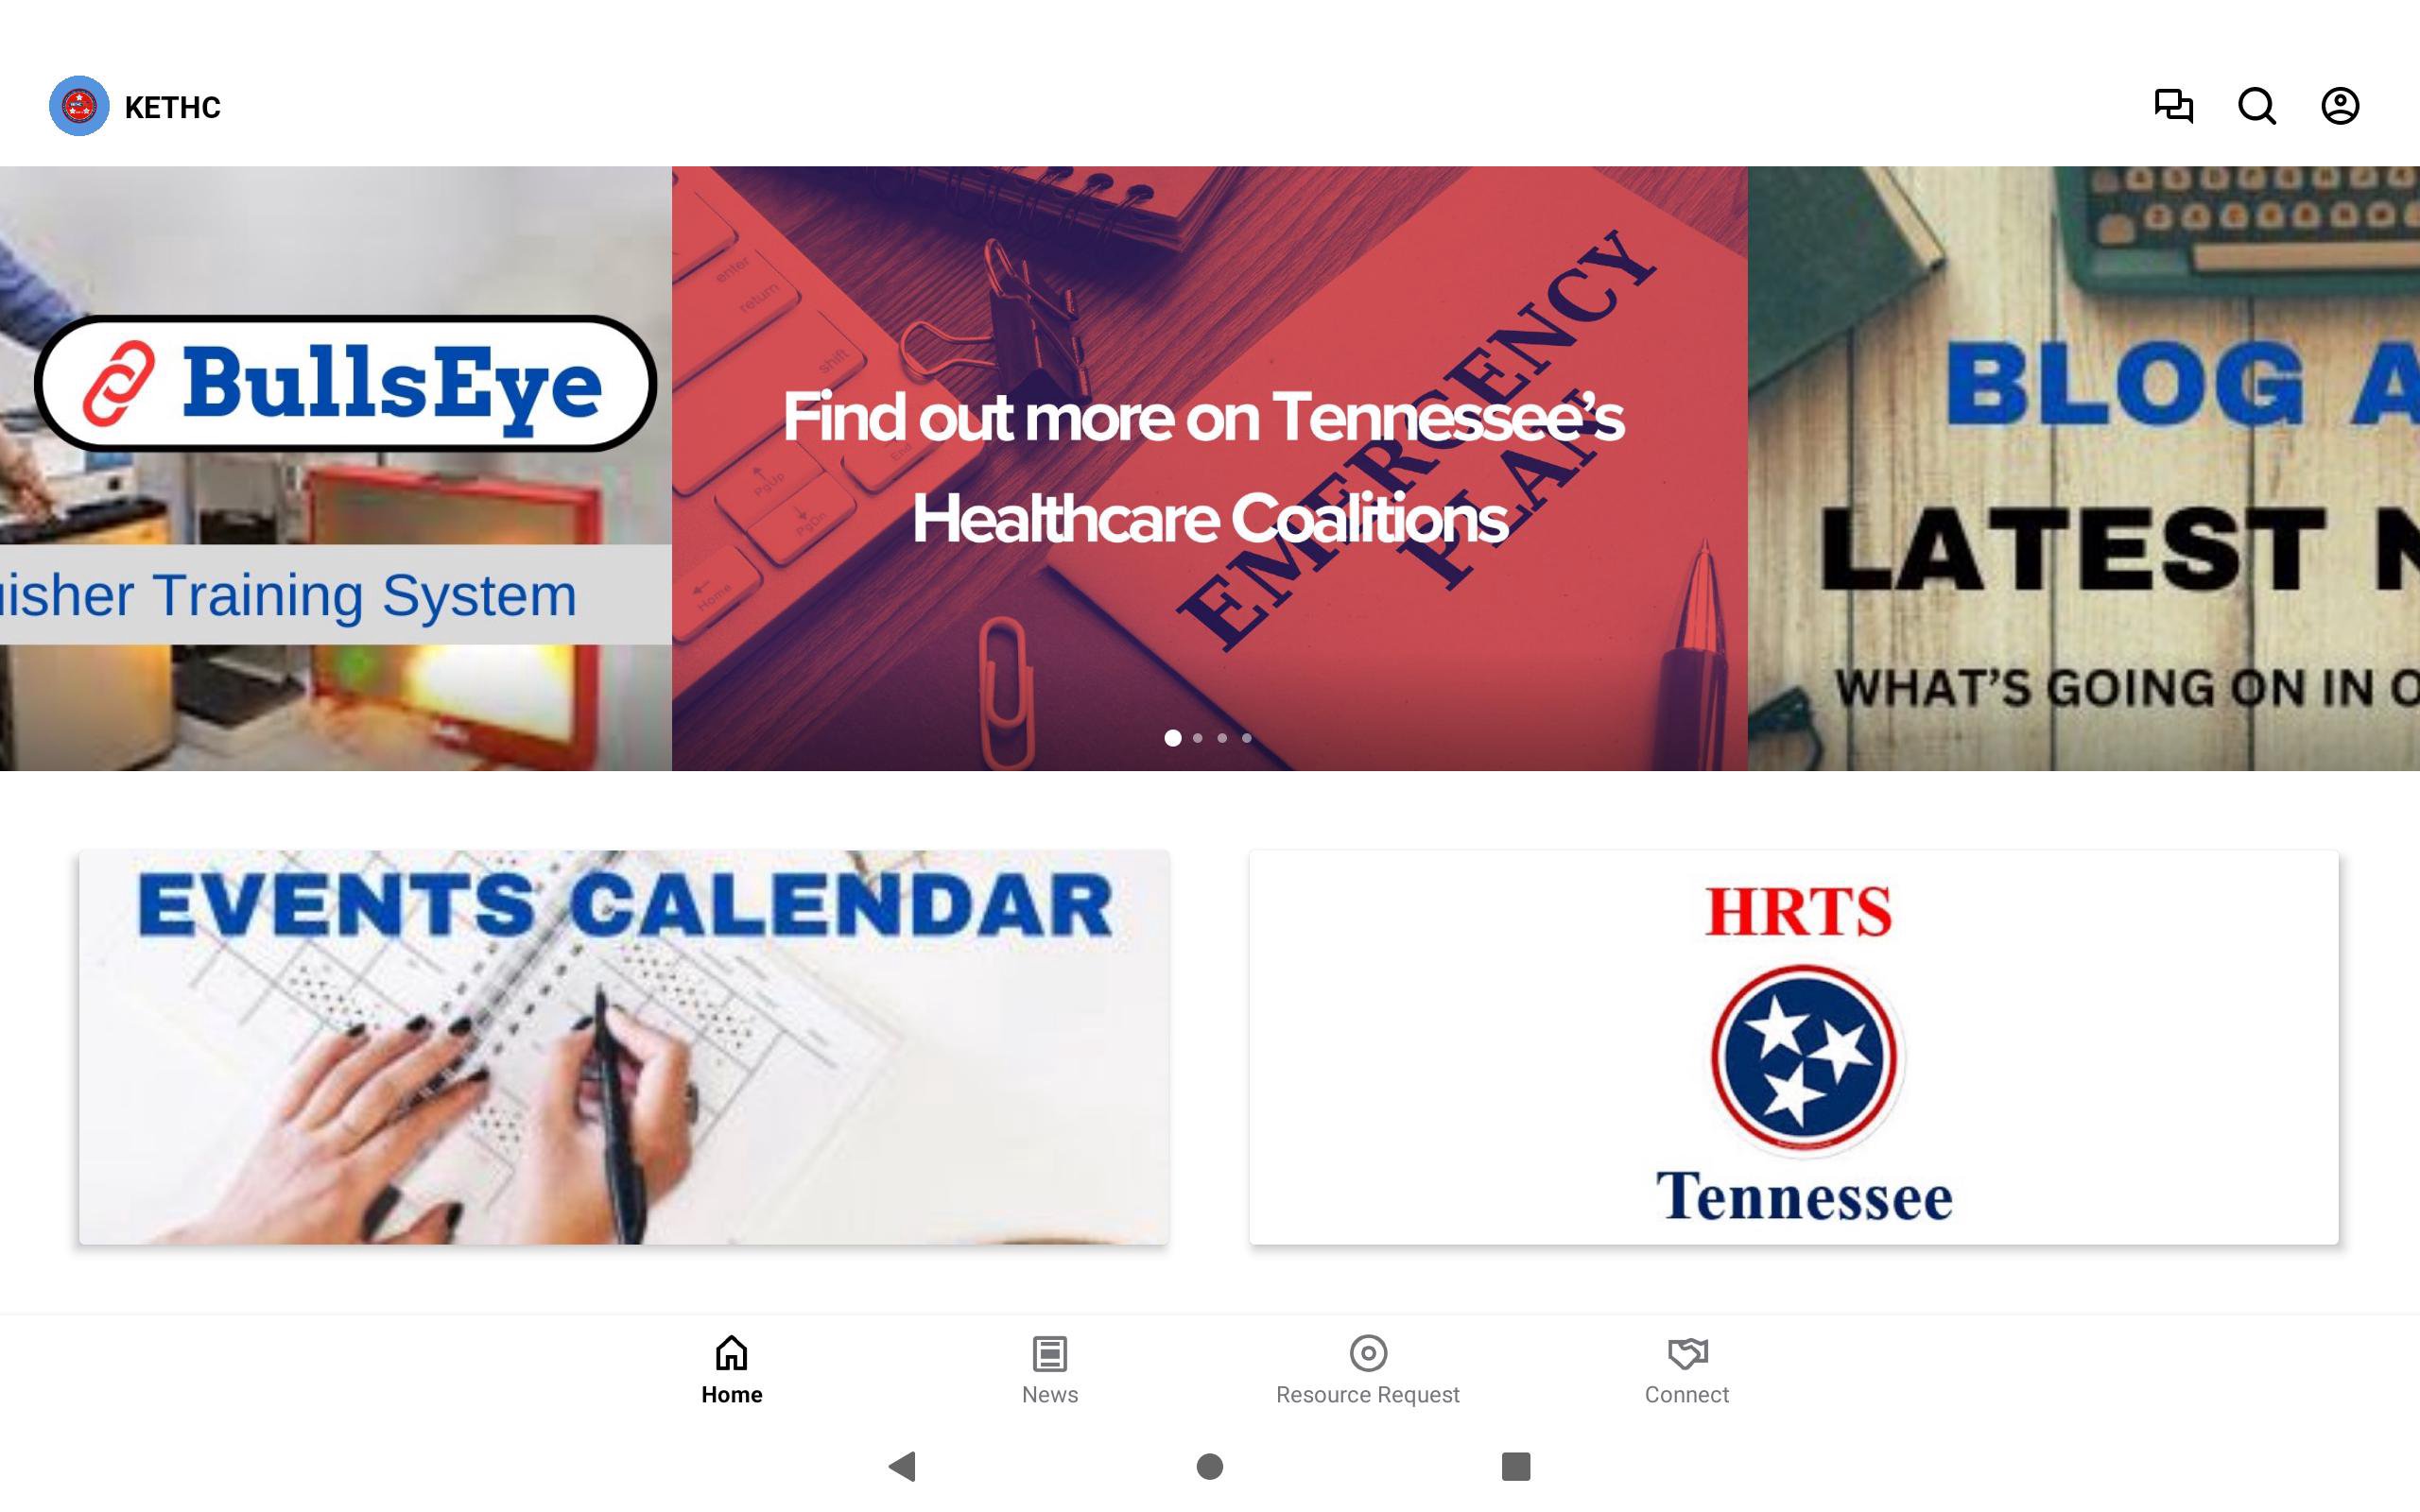Image resolution: width=2420 pixels, height=1512 pixels.
Task: Open the Events Calendar card
Action: 624,1047
